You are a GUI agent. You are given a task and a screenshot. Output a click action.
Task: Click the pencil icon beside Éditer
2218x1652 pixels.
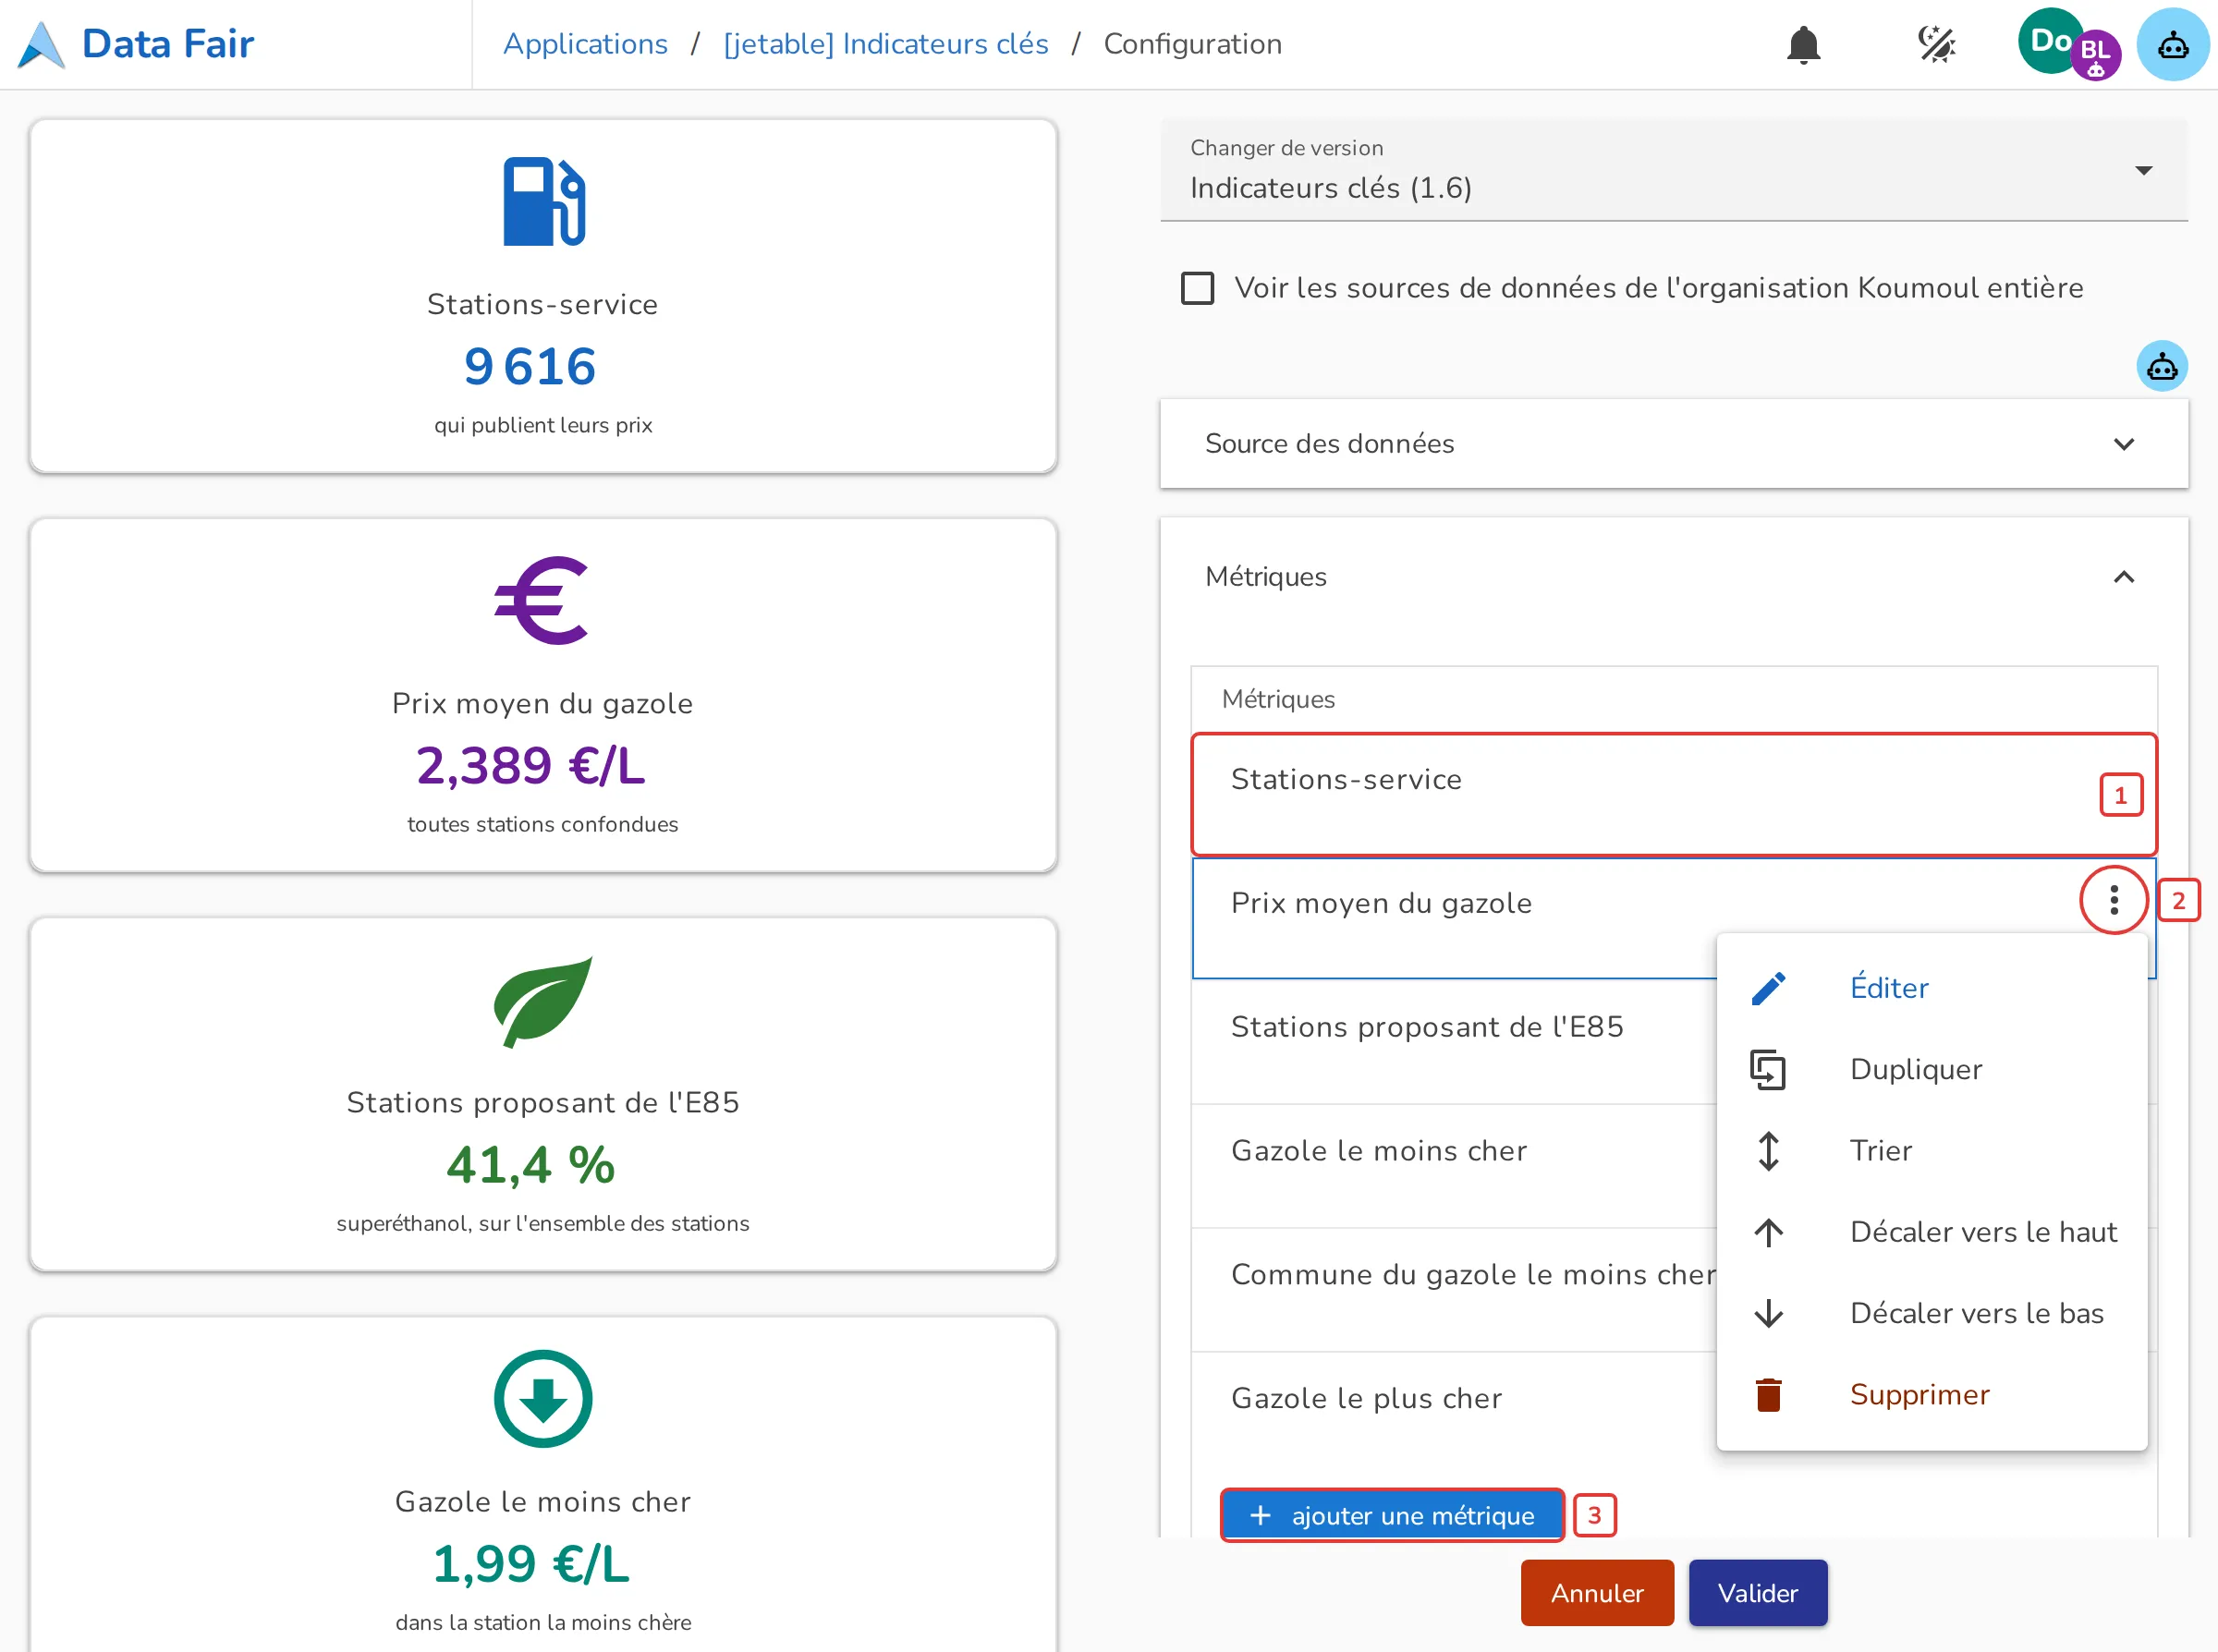[x=1768, y=988]
